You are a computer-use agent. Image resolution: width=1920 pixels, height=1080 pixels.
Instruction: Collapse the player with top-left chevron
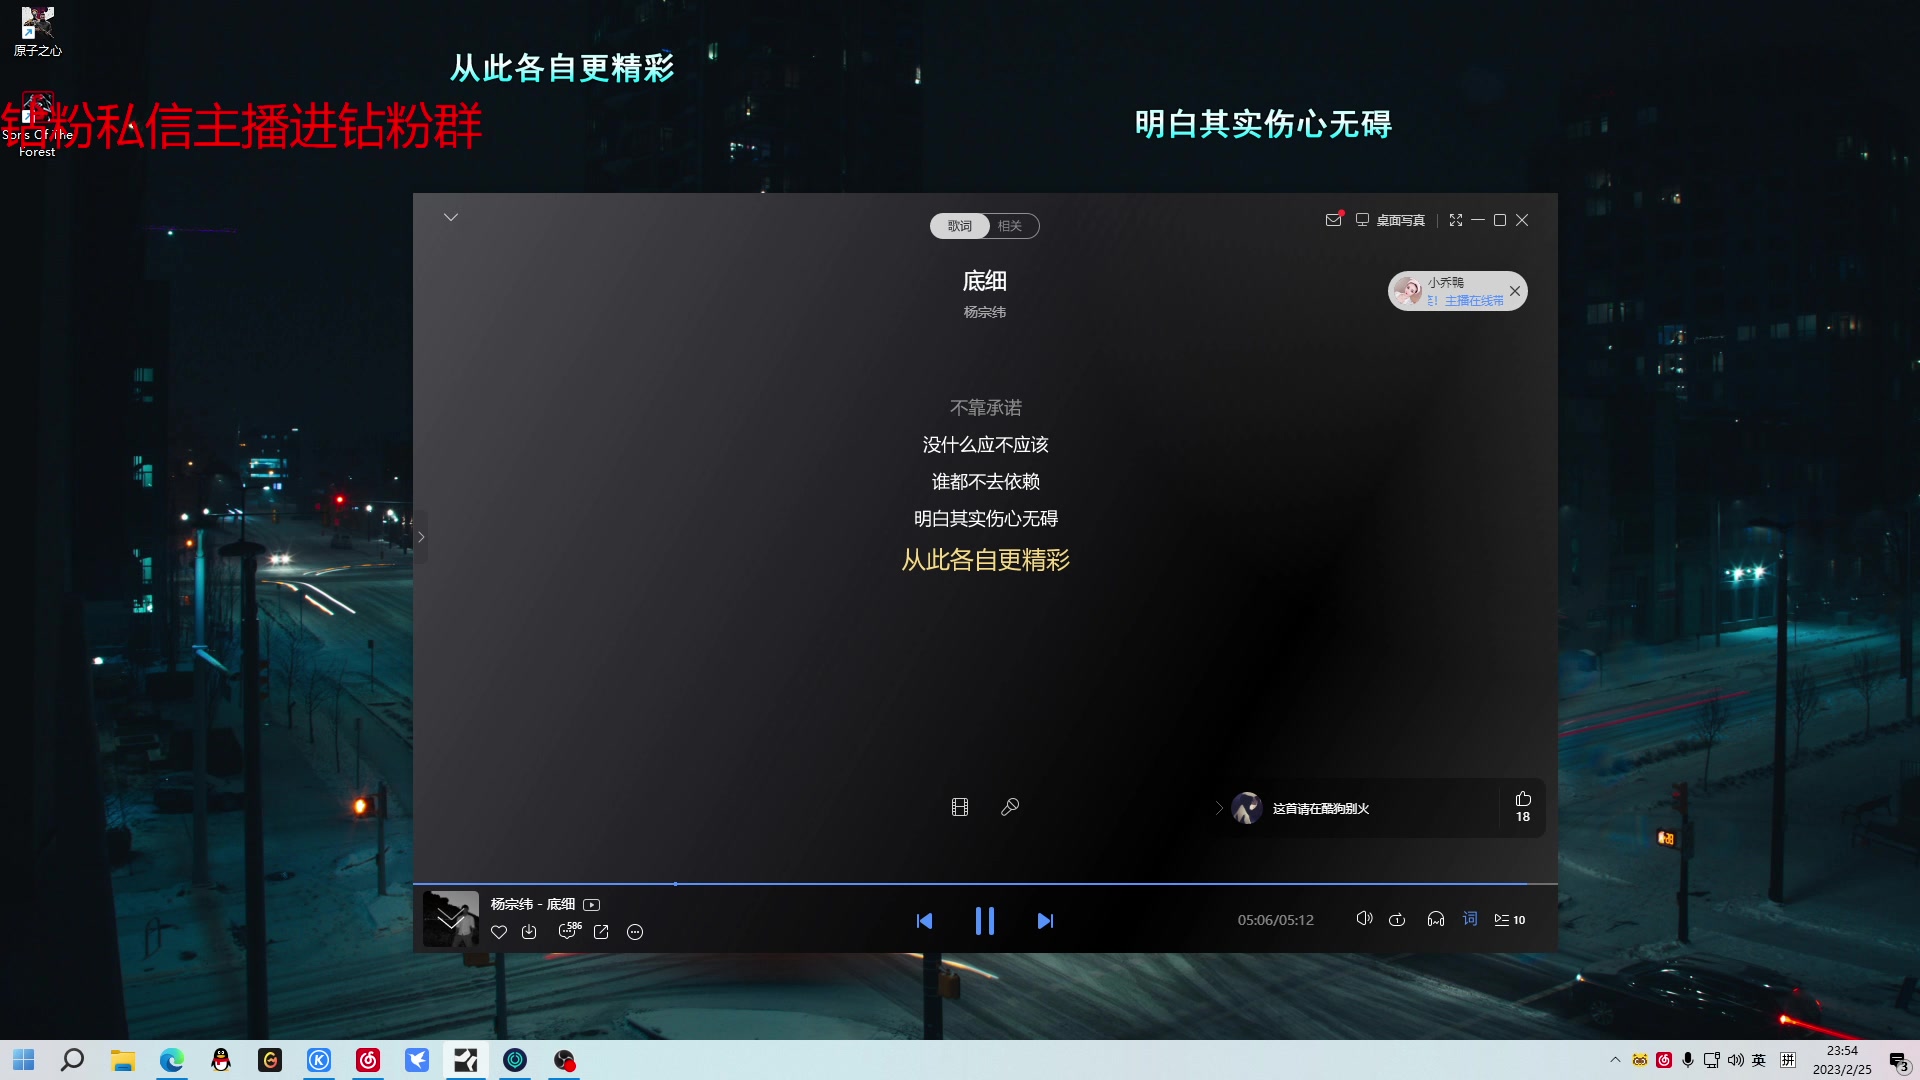(x=451, y=217)
